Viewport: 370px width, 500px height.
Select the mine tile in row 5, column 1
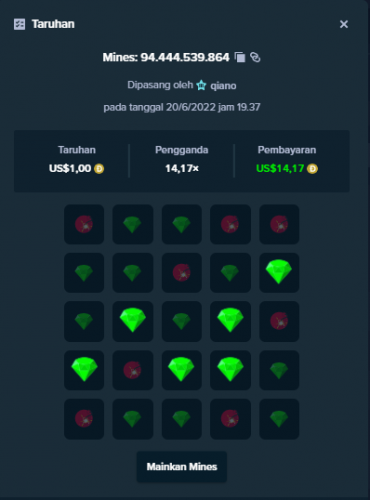pos(84,419)
